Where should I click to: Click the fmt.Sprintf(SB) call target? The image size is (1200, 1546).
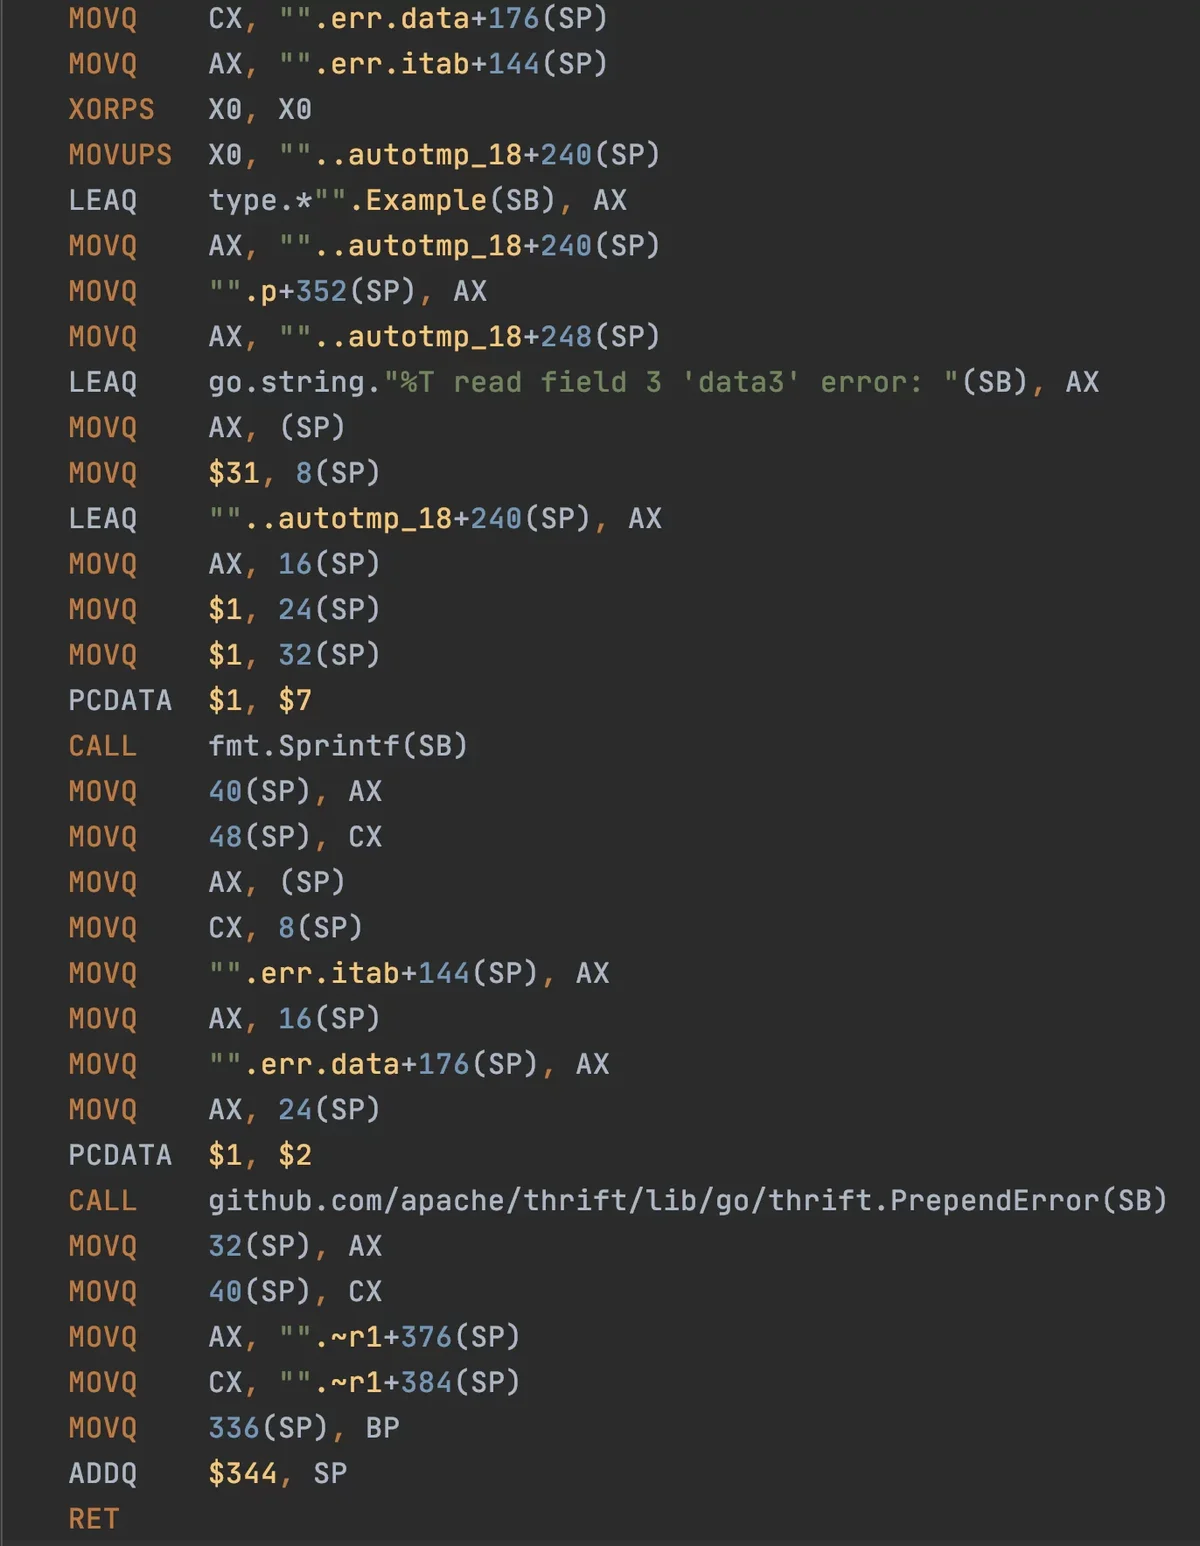pyautogui.click(x=338, y=746)
